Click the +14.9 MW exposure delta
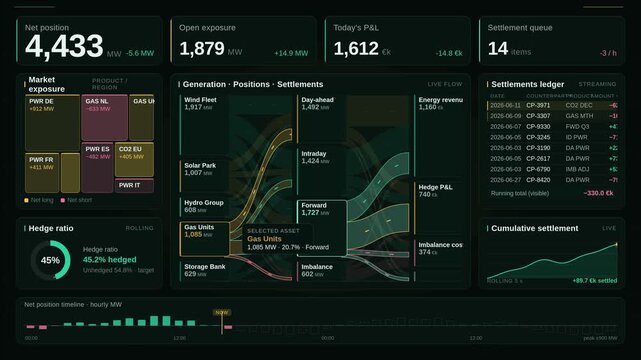Viewport: 641px width, 360px height. 291,53
